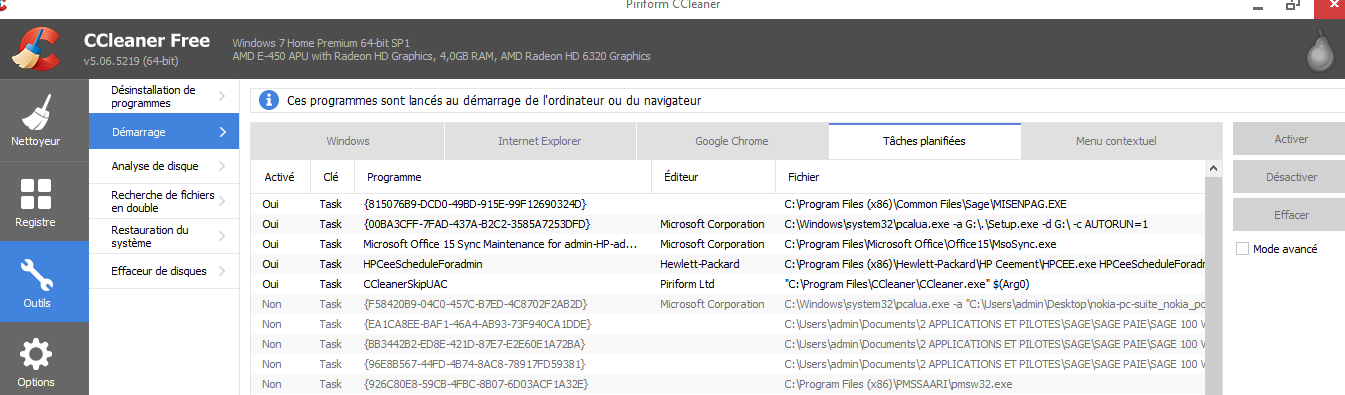The image size is (1345, 395).
Task: Sort by the Éditeur column header
Action: [714, 177]
